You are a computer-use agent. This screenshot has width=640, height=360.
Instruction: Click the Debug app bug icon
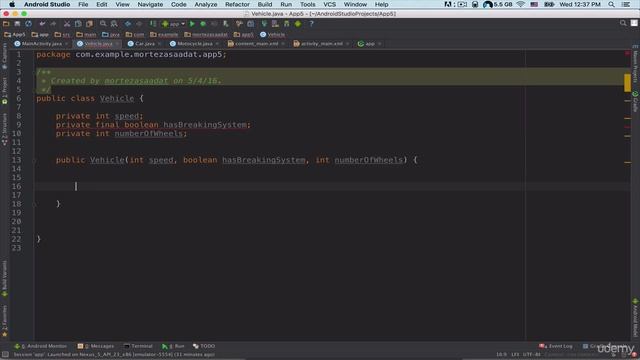click(203, 24)
